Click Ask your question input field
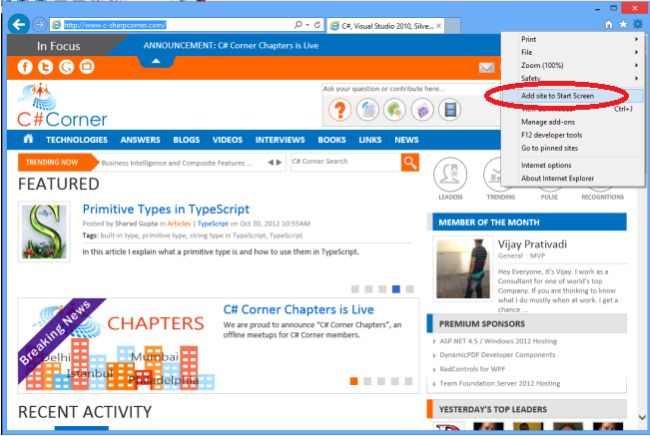650x436 pixels. click(x=410, y=89)
